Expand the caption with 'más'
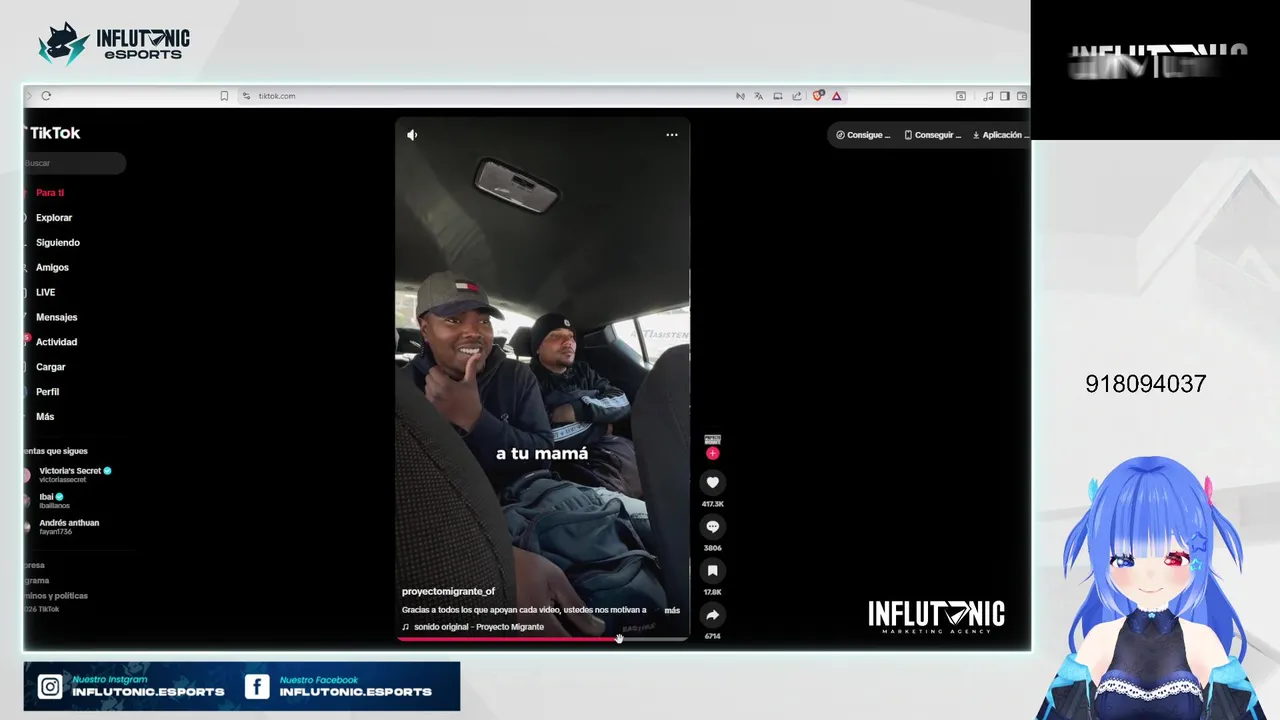This screenshot has height=720, width=1280. point(672,610)
